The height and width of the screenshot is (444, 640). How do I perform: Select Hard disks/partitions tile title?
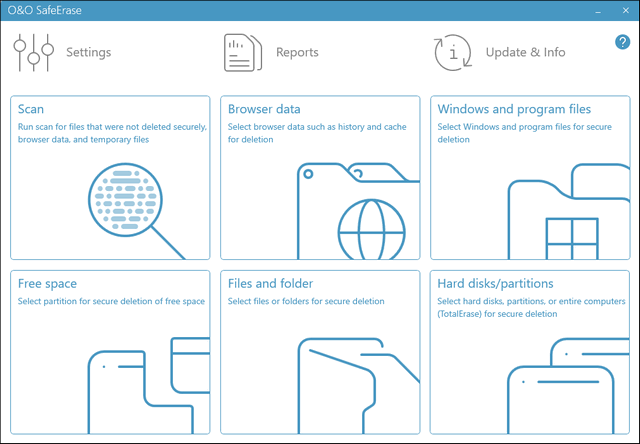pos(495,284)
